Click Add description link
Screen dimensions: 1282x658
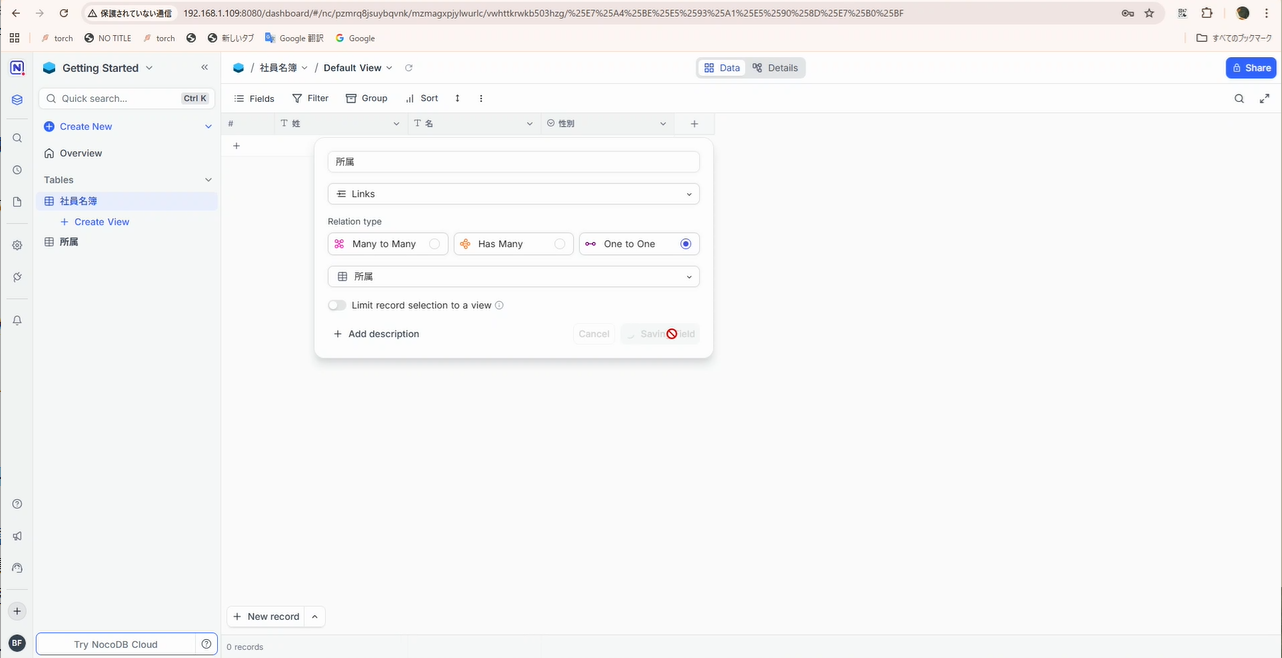click(x=376, y=334)
